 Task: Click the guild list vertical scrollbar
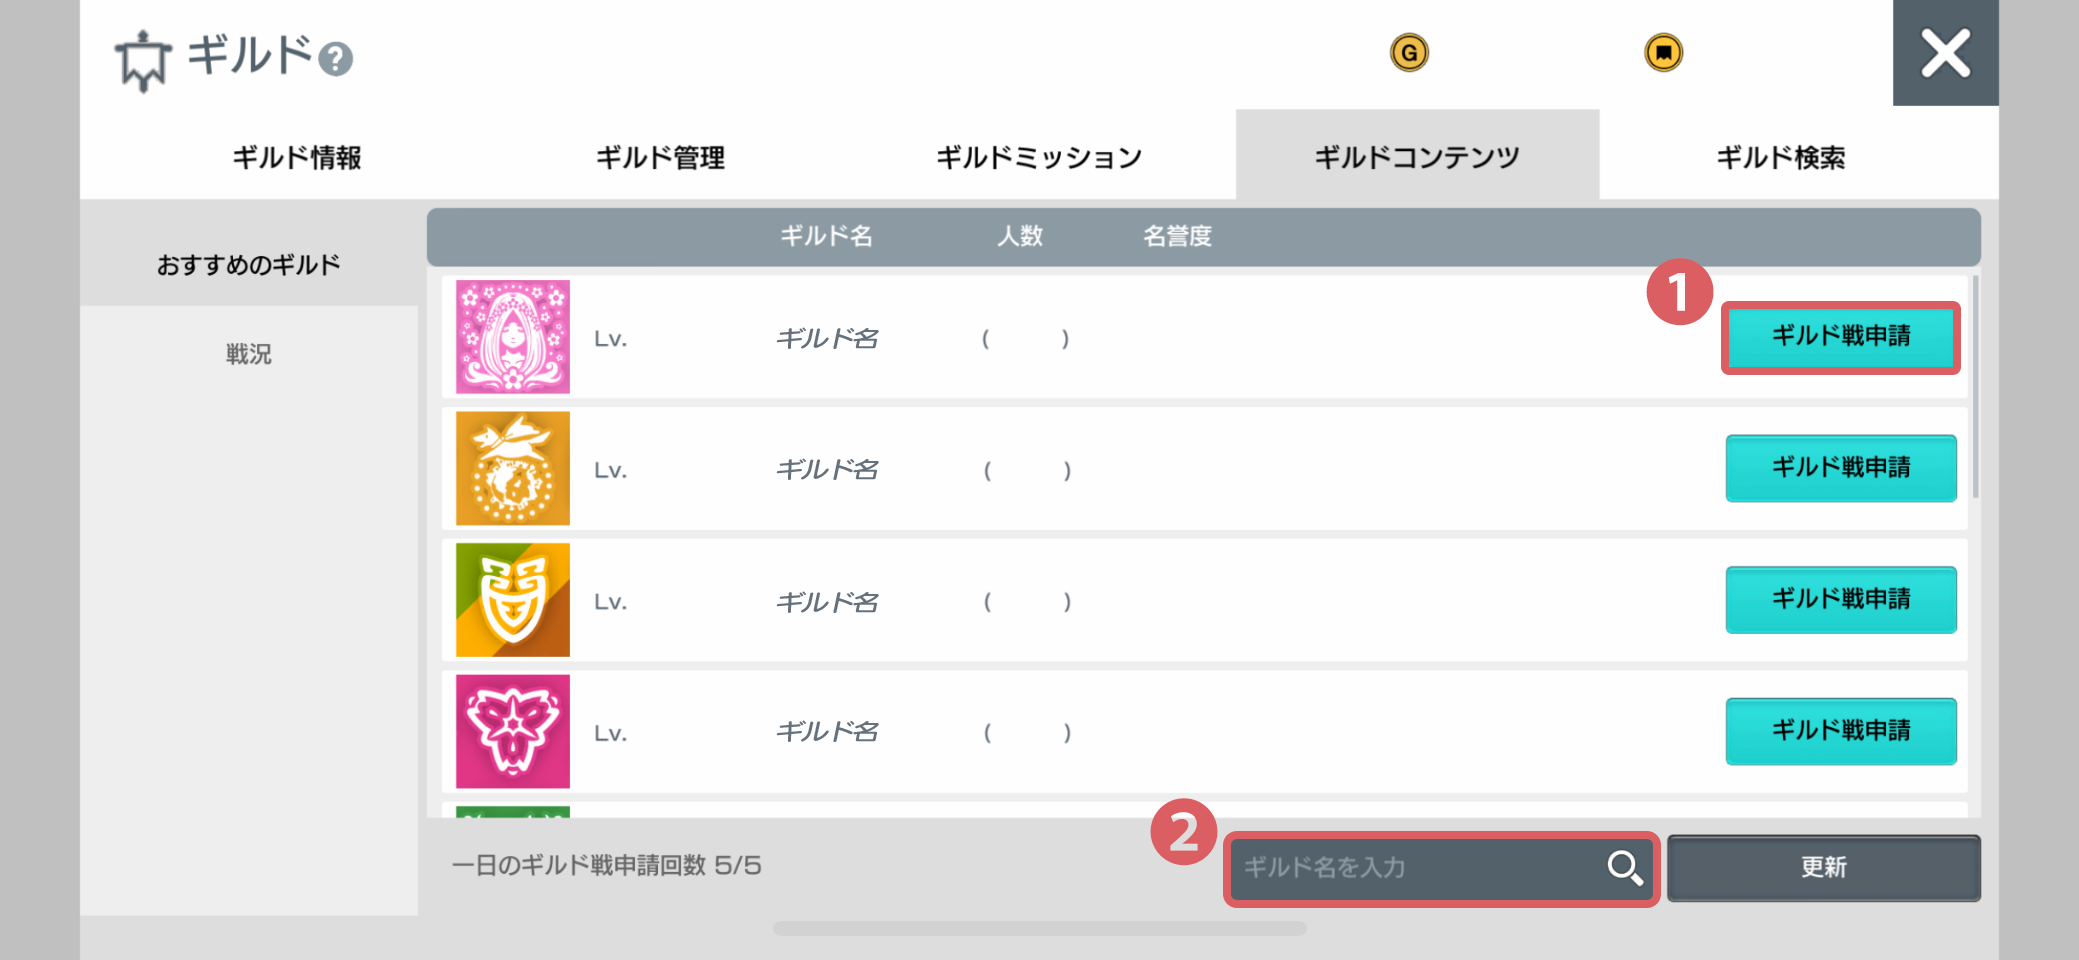pos(1976,387)
